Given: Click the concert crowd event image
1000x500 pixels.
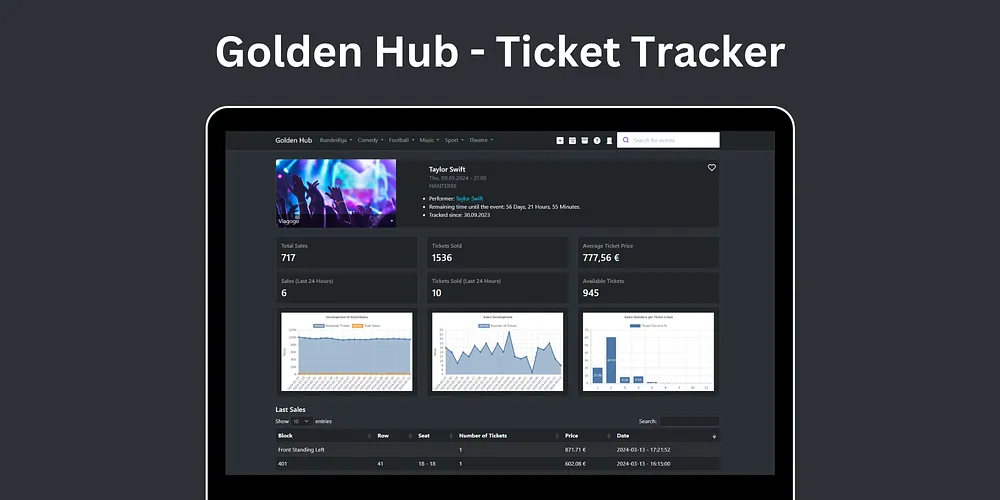Looking at the screenshot, I should click(335, 193).
